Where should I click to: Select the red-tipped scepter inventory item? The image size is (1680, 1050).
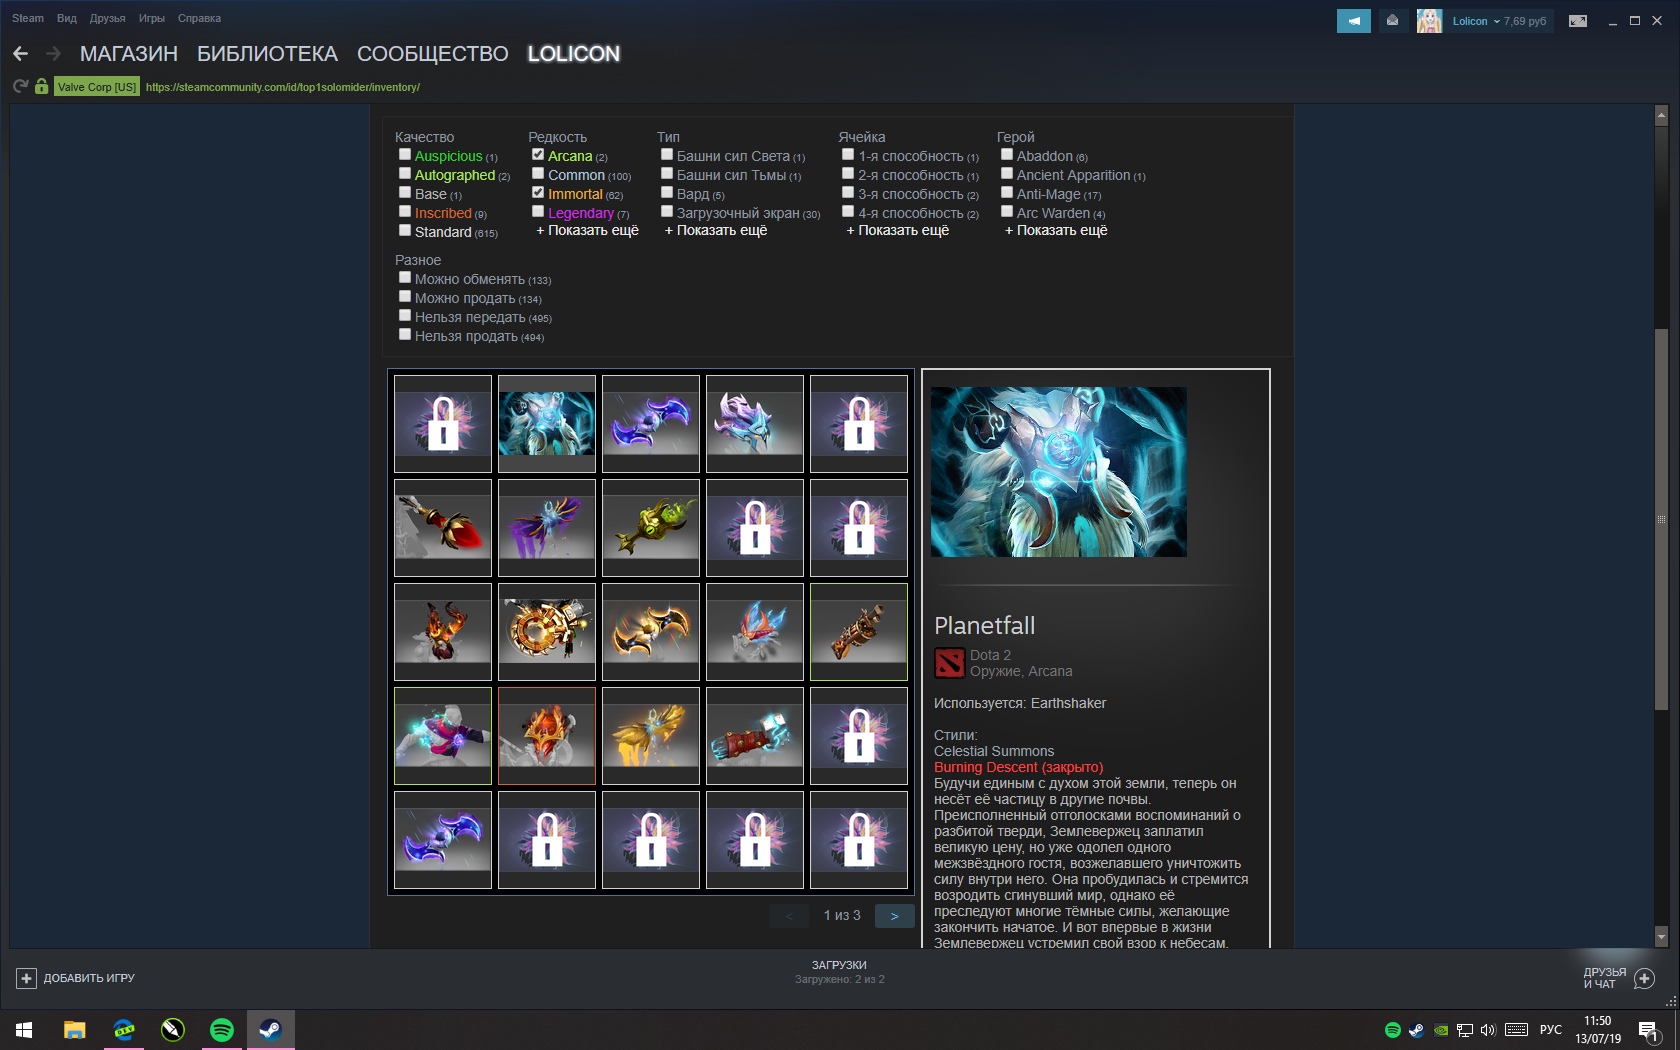443,528
